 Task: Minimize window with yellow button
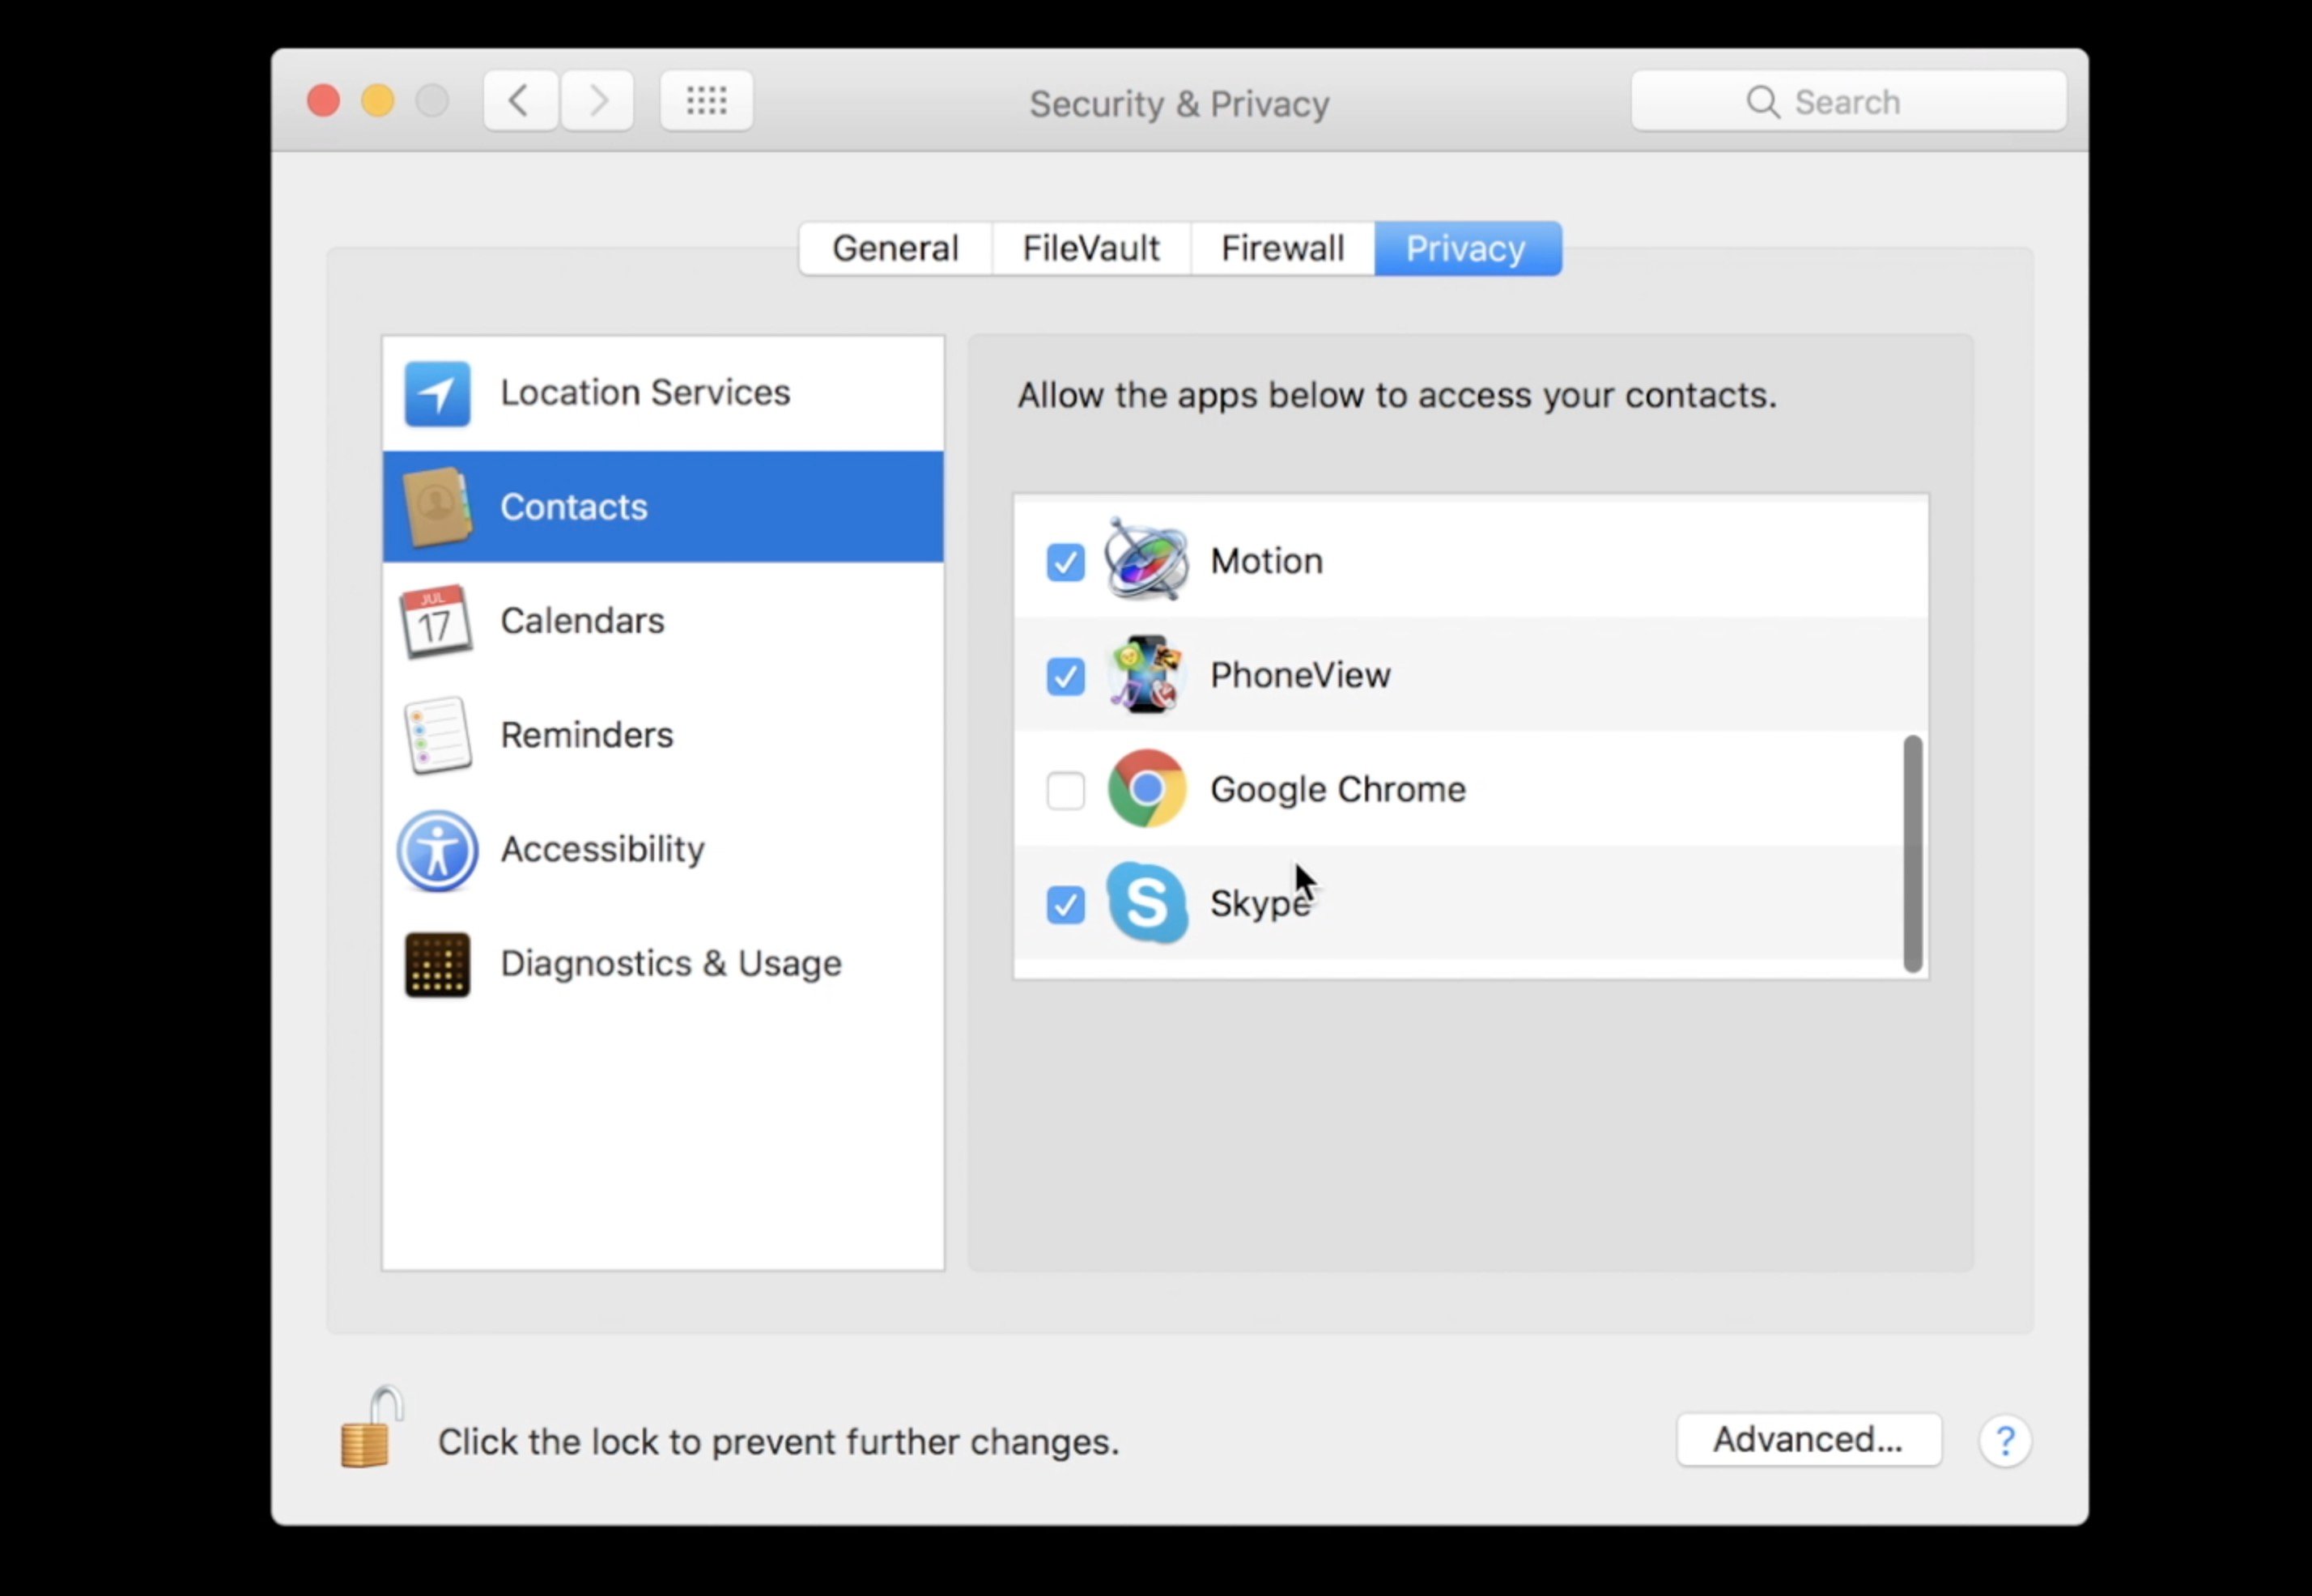[378, 101]
